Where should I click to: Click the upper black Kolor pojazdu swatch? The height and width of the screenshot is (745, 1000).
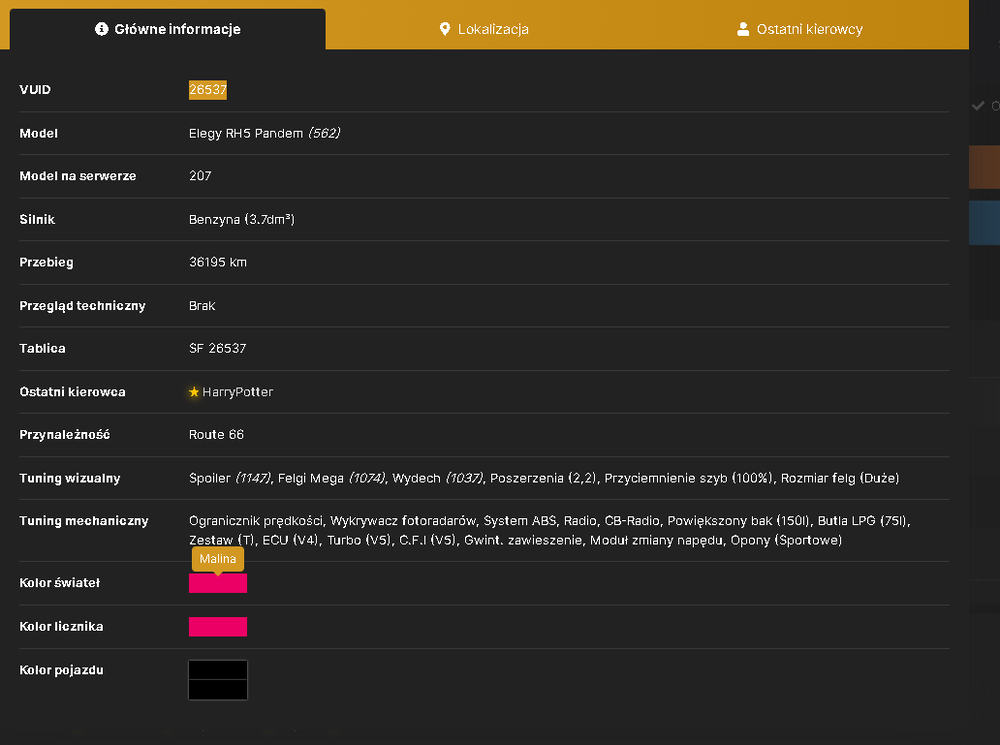(217, 670)
